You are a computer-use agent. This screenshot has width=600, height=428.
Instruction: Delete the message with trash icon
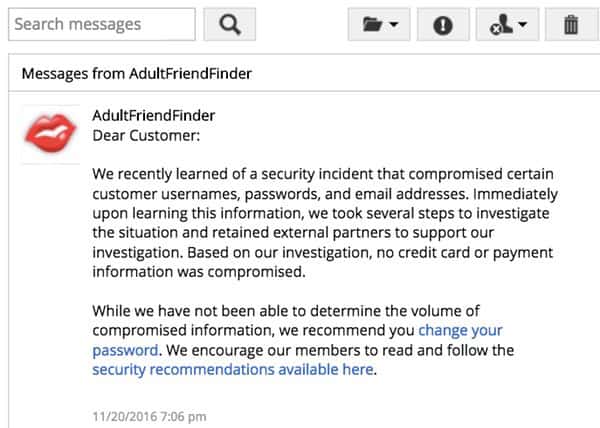click(571, 25)
